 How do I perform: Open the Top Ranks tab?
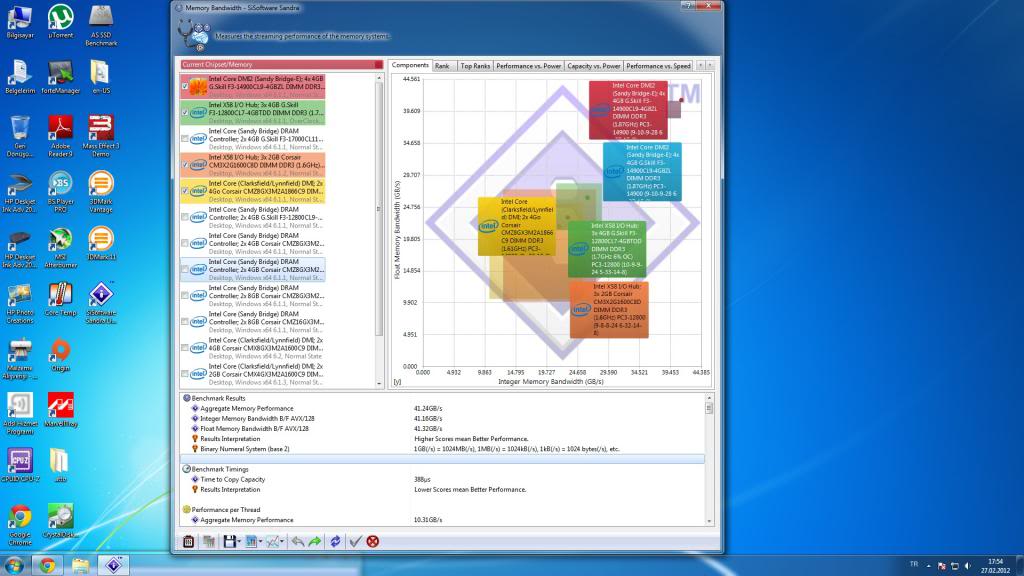tap(475, 66)
